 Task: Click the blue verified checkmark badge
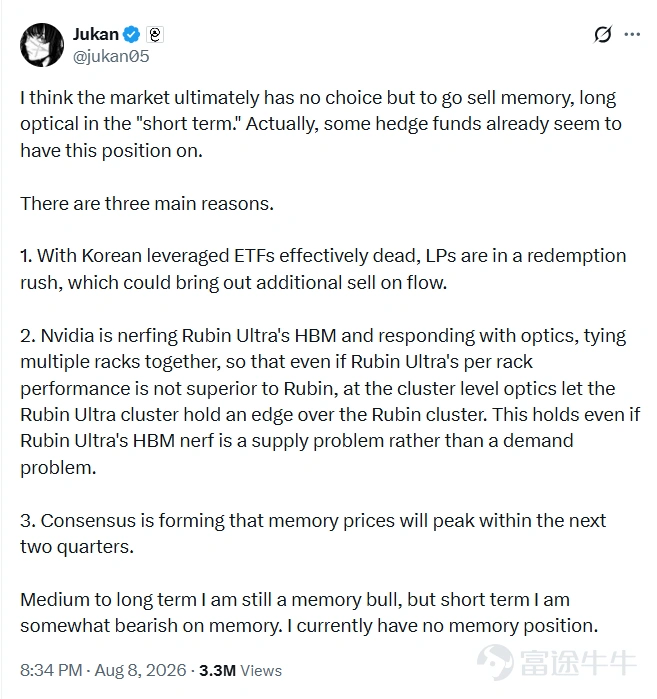tap(131, 34)
